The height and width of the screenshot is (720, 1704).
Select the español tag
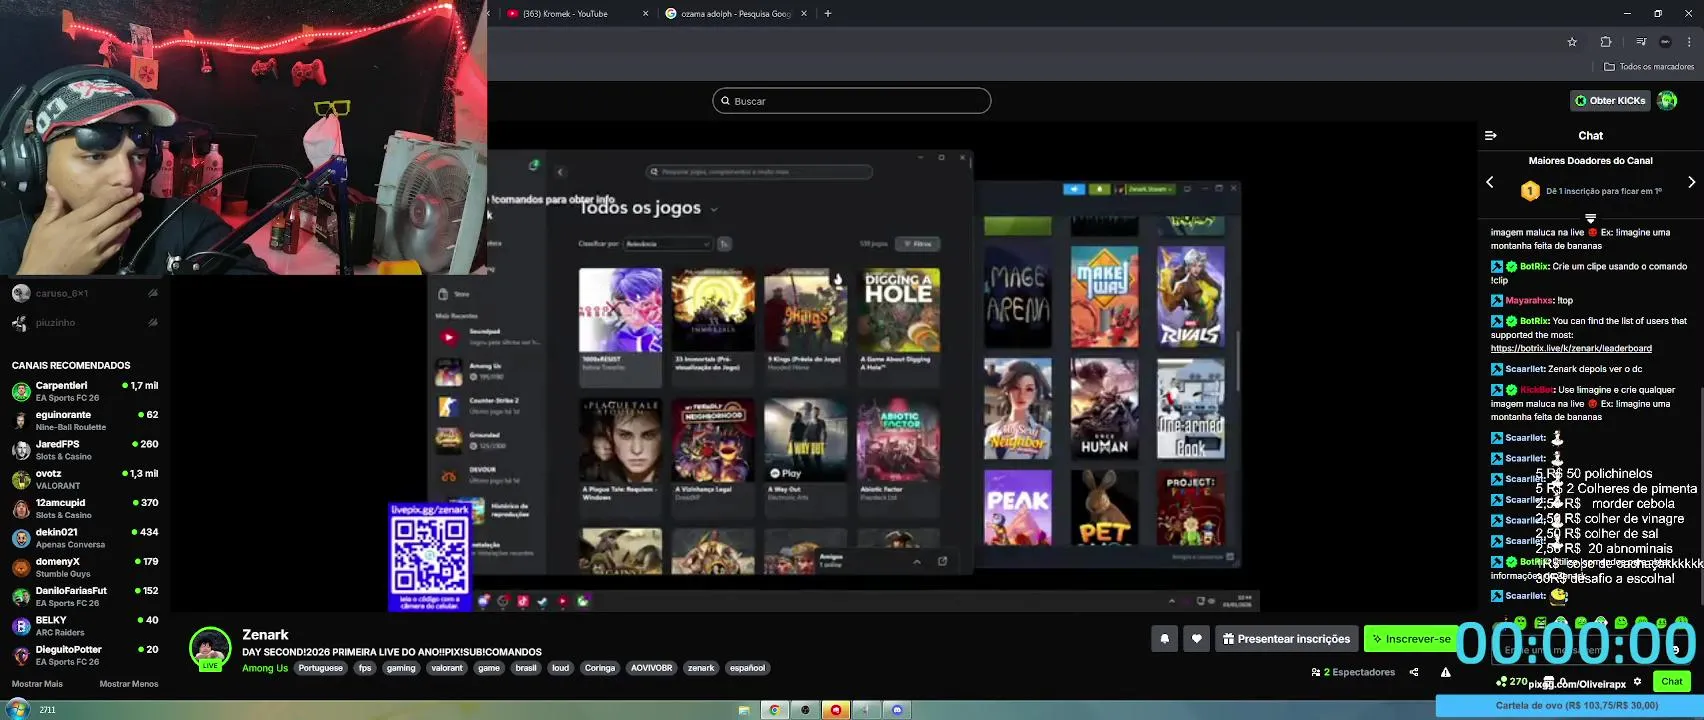747,668
